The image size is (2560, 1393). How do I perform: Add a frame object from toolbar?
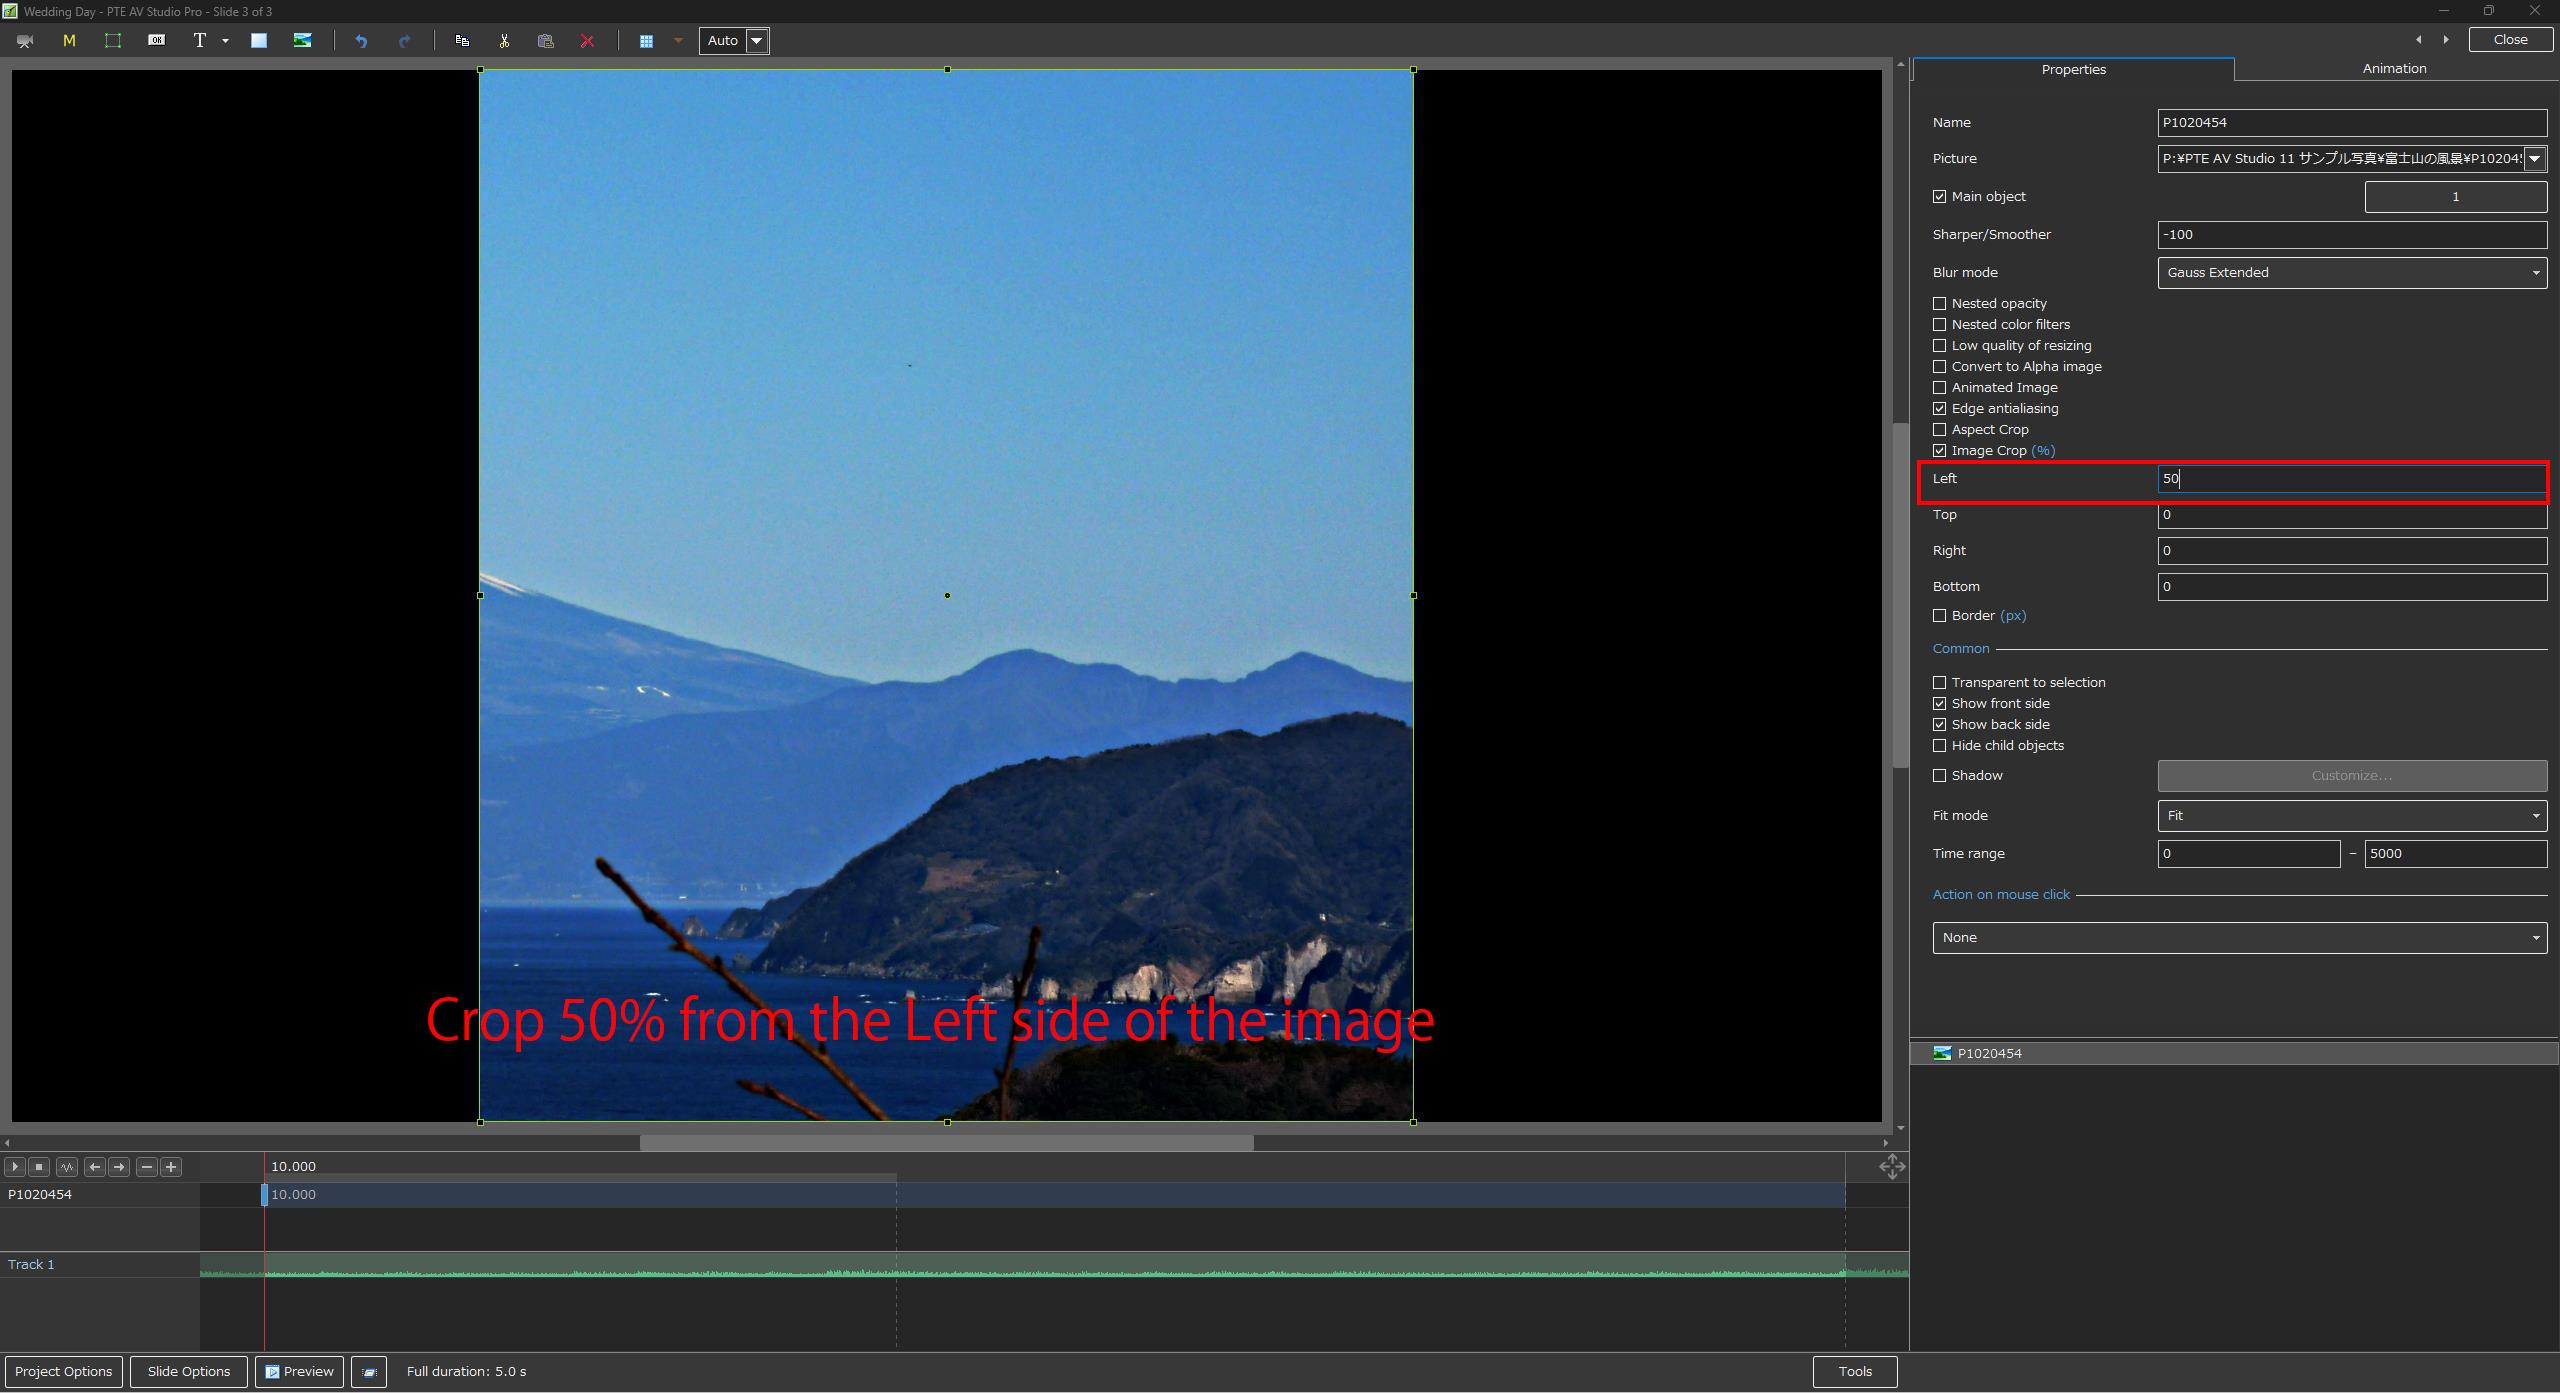113,41
